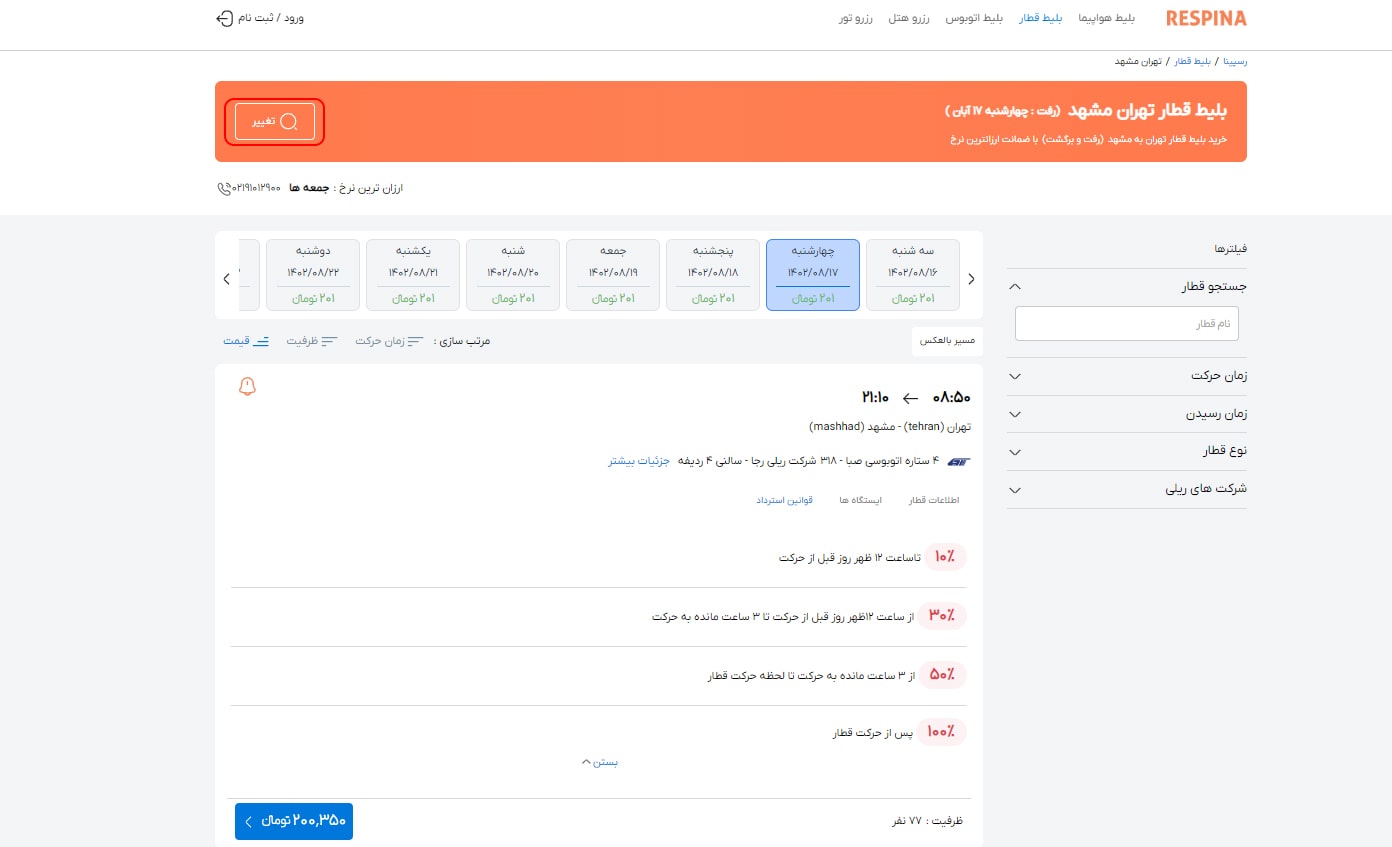Viewport: 1392px width, 847px height.
Task: Collapse the train search (جستجو قطار) filter
Action: tap(1015, 287)
